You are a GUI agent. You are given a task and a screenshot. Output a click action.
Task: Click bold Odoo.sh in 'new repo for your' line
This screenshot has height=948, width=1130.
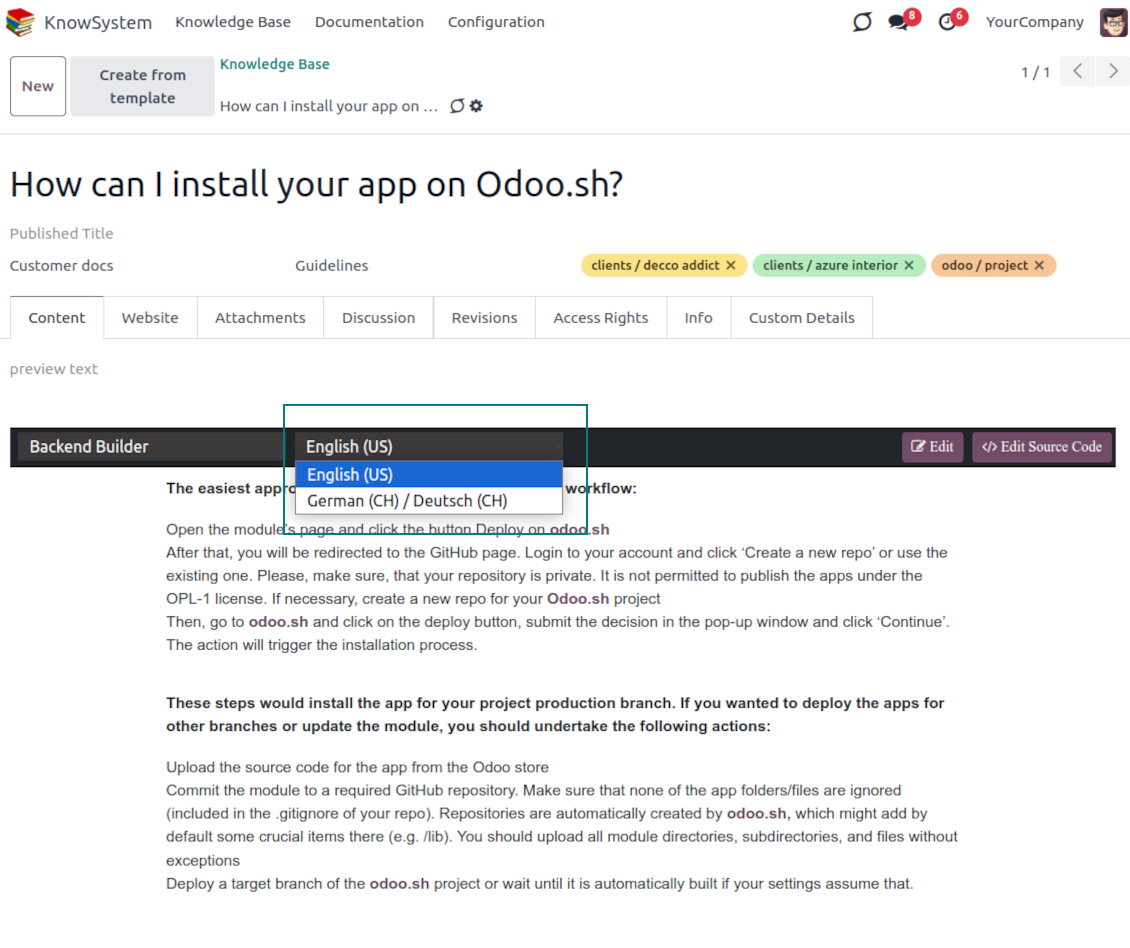coord(578,599)
